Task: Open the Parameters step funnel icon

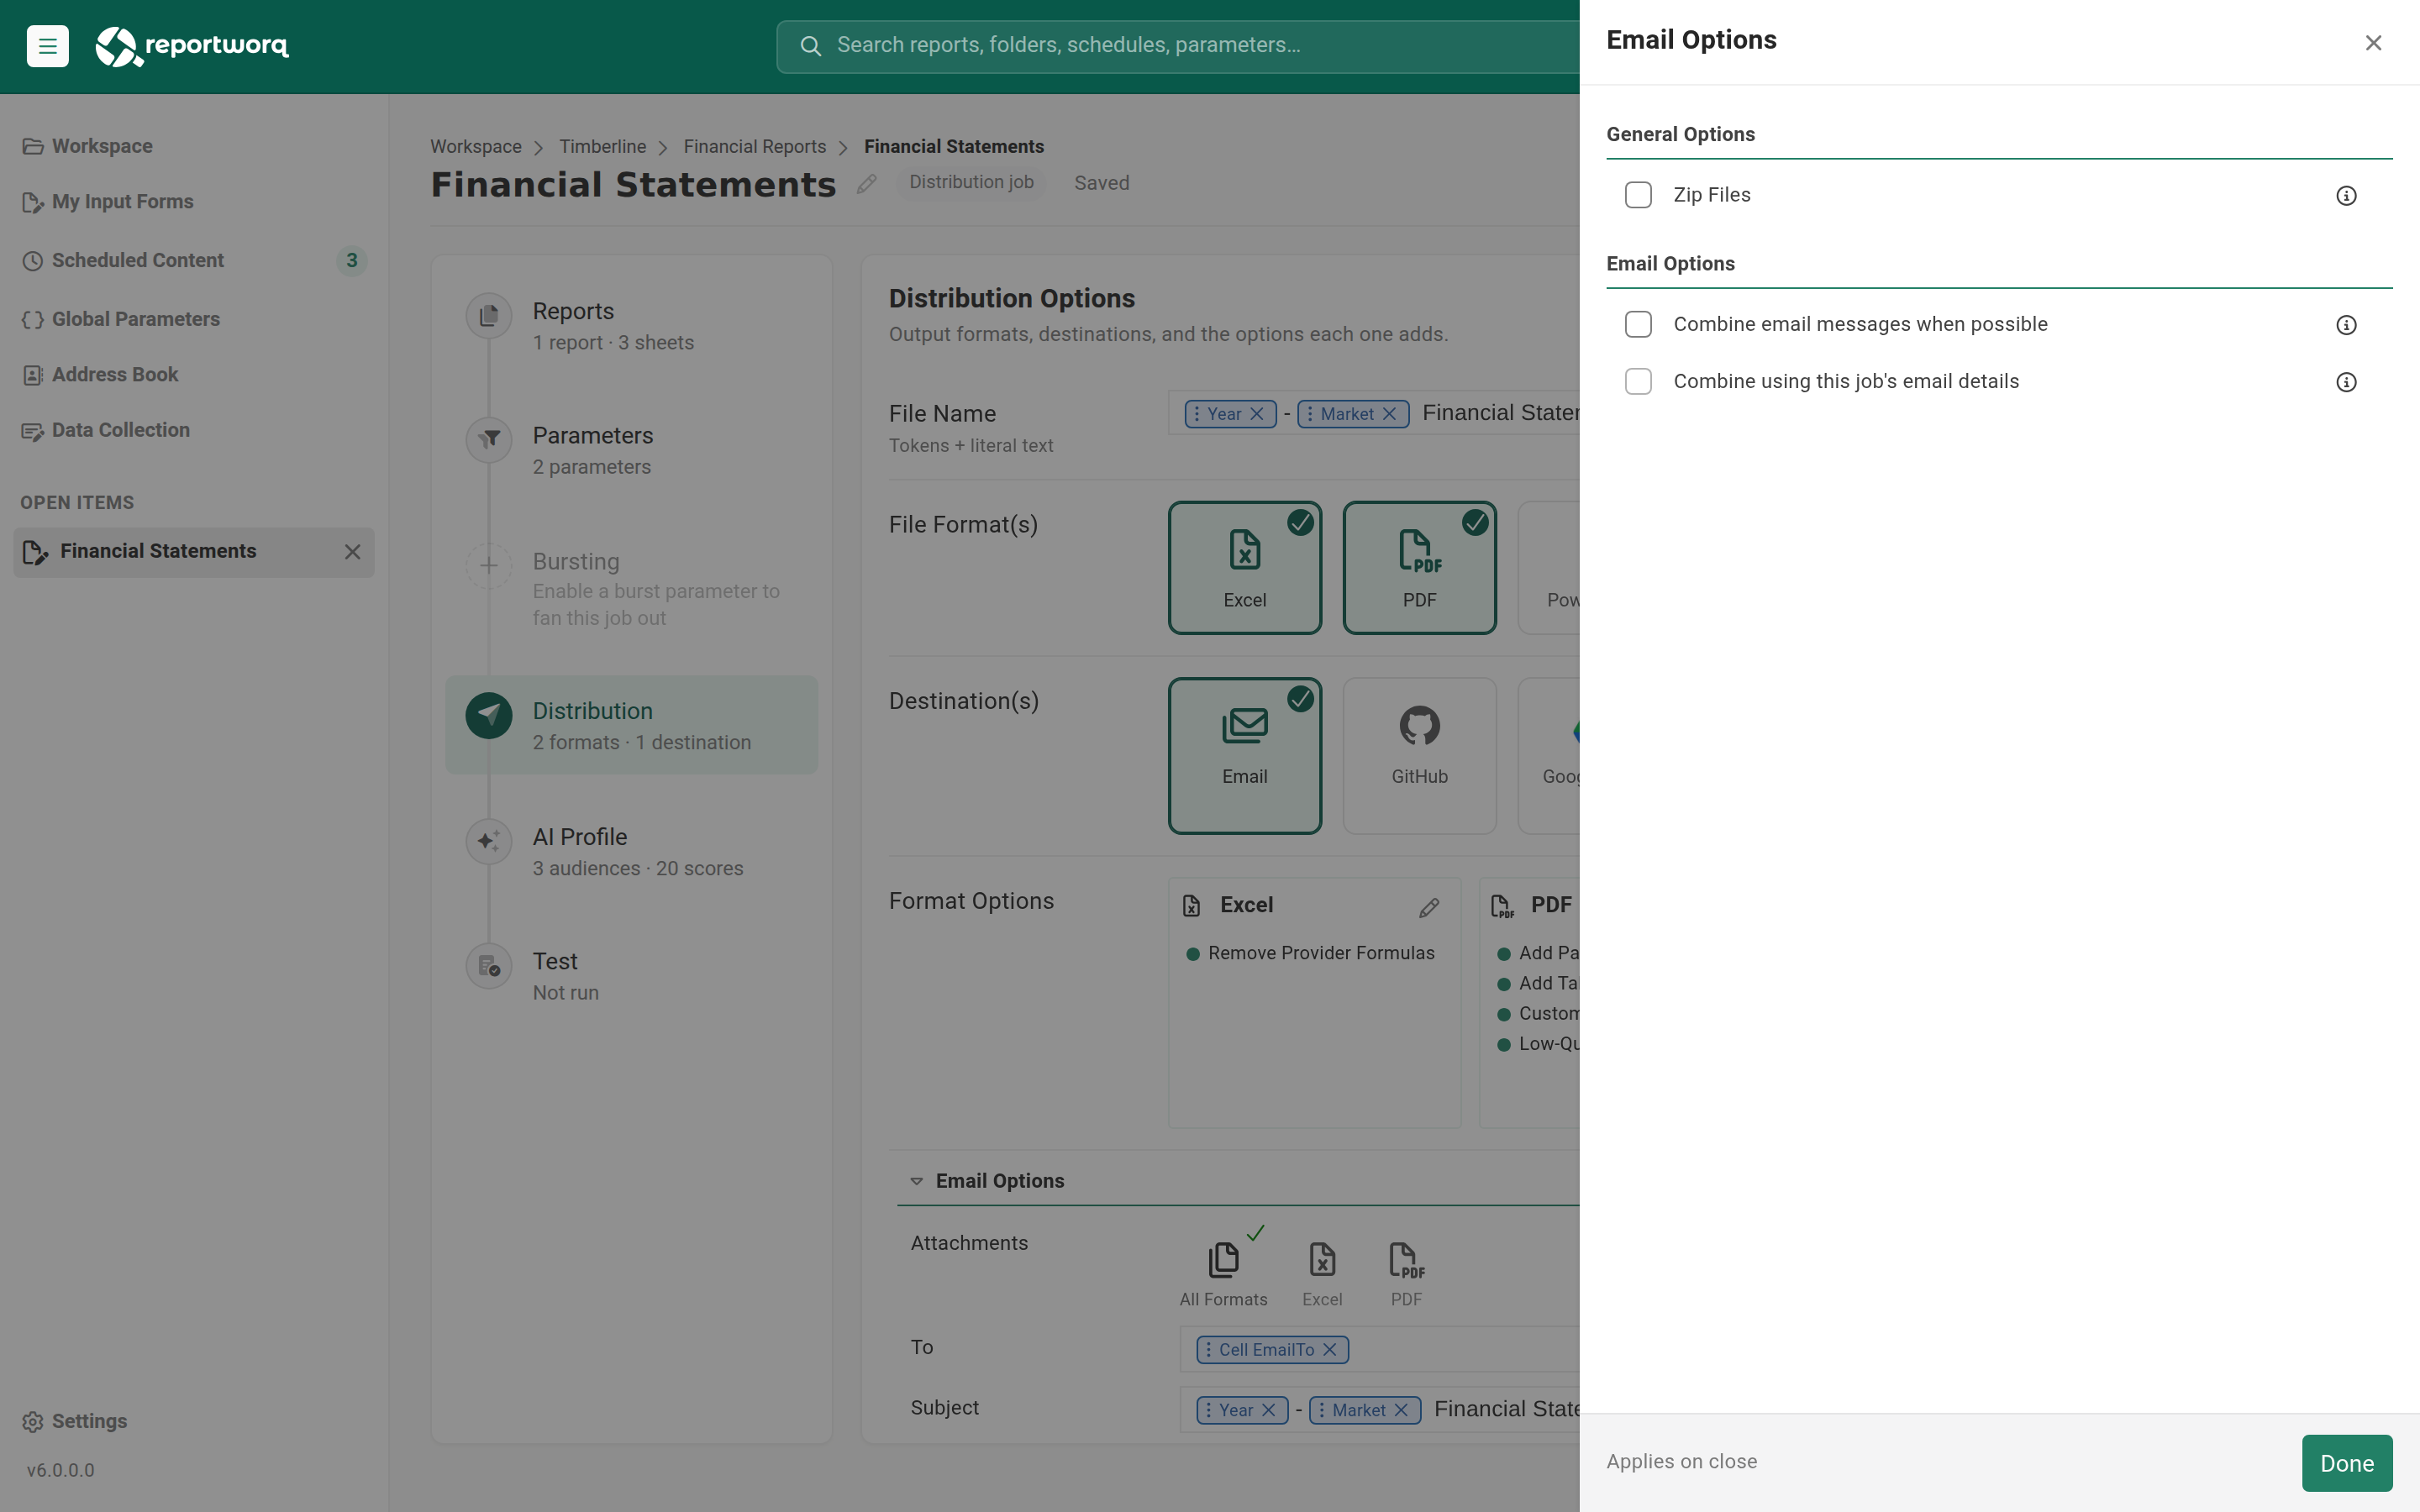Action: tap(489, 440)
